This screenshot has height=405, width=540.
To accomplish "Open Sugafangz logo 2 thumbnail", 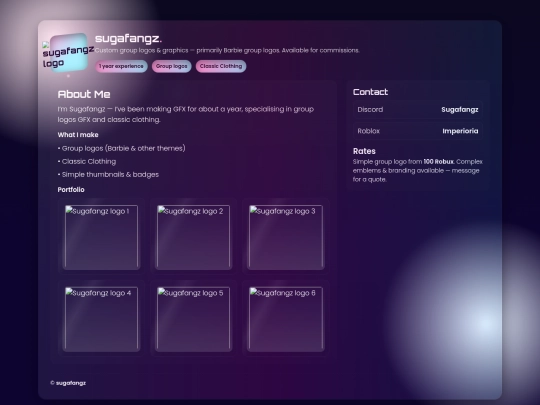I will coord(193,237).
